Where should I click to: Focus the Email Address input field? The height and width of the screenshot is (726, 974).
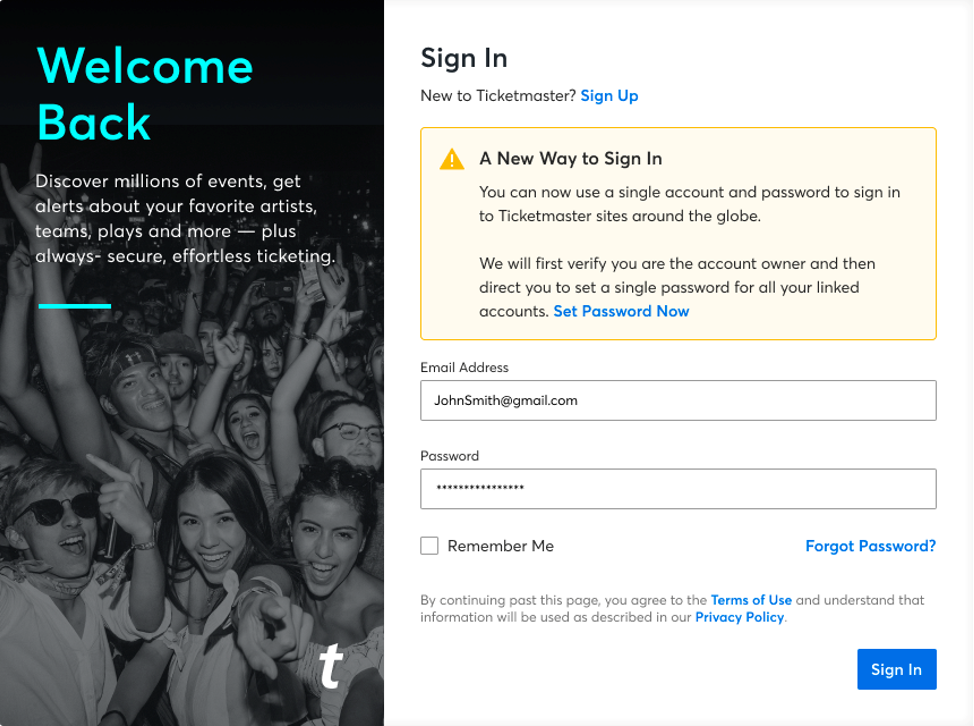click(x=678, y=401)
